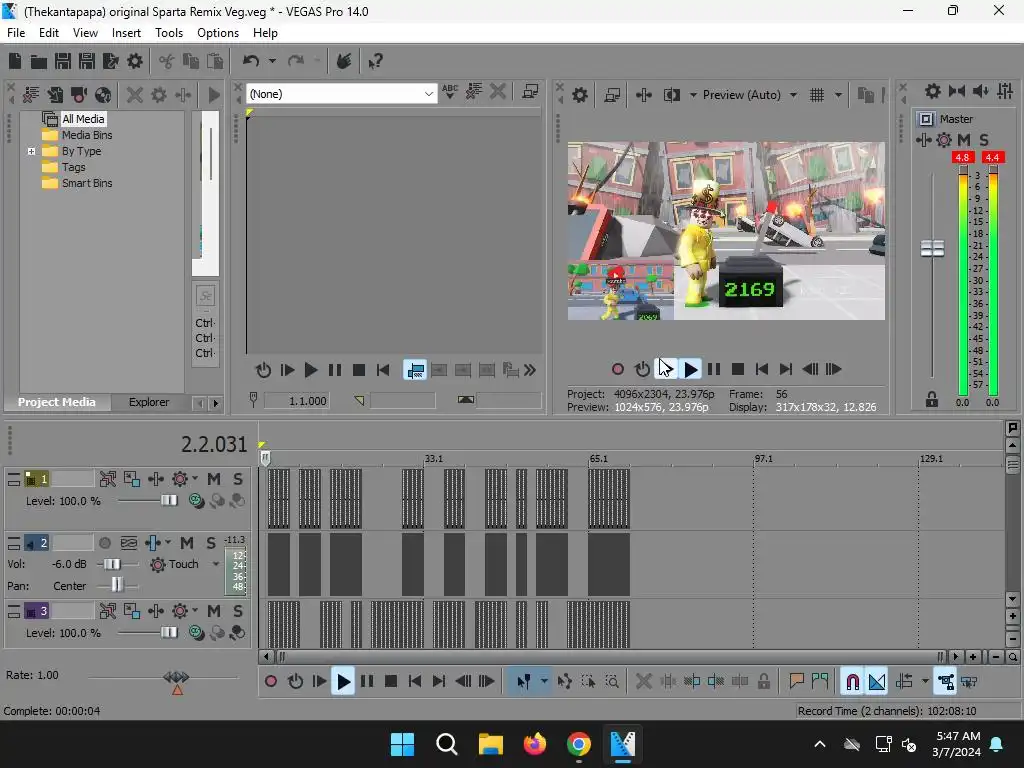Click the timeline transport Play button
The image size is (1024, 768).
tap(343, 682)
